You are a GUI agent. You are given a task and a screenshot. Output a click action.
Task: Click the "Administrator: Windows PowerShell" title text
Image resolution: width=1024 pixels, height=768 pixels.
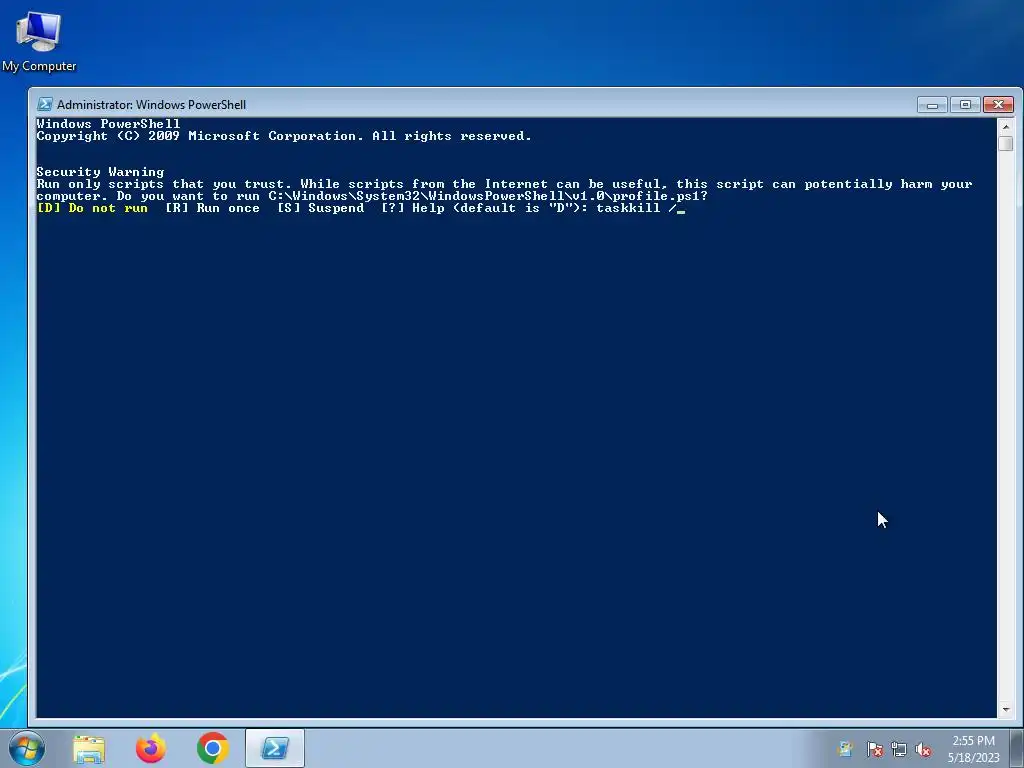[x=152, y=104]
